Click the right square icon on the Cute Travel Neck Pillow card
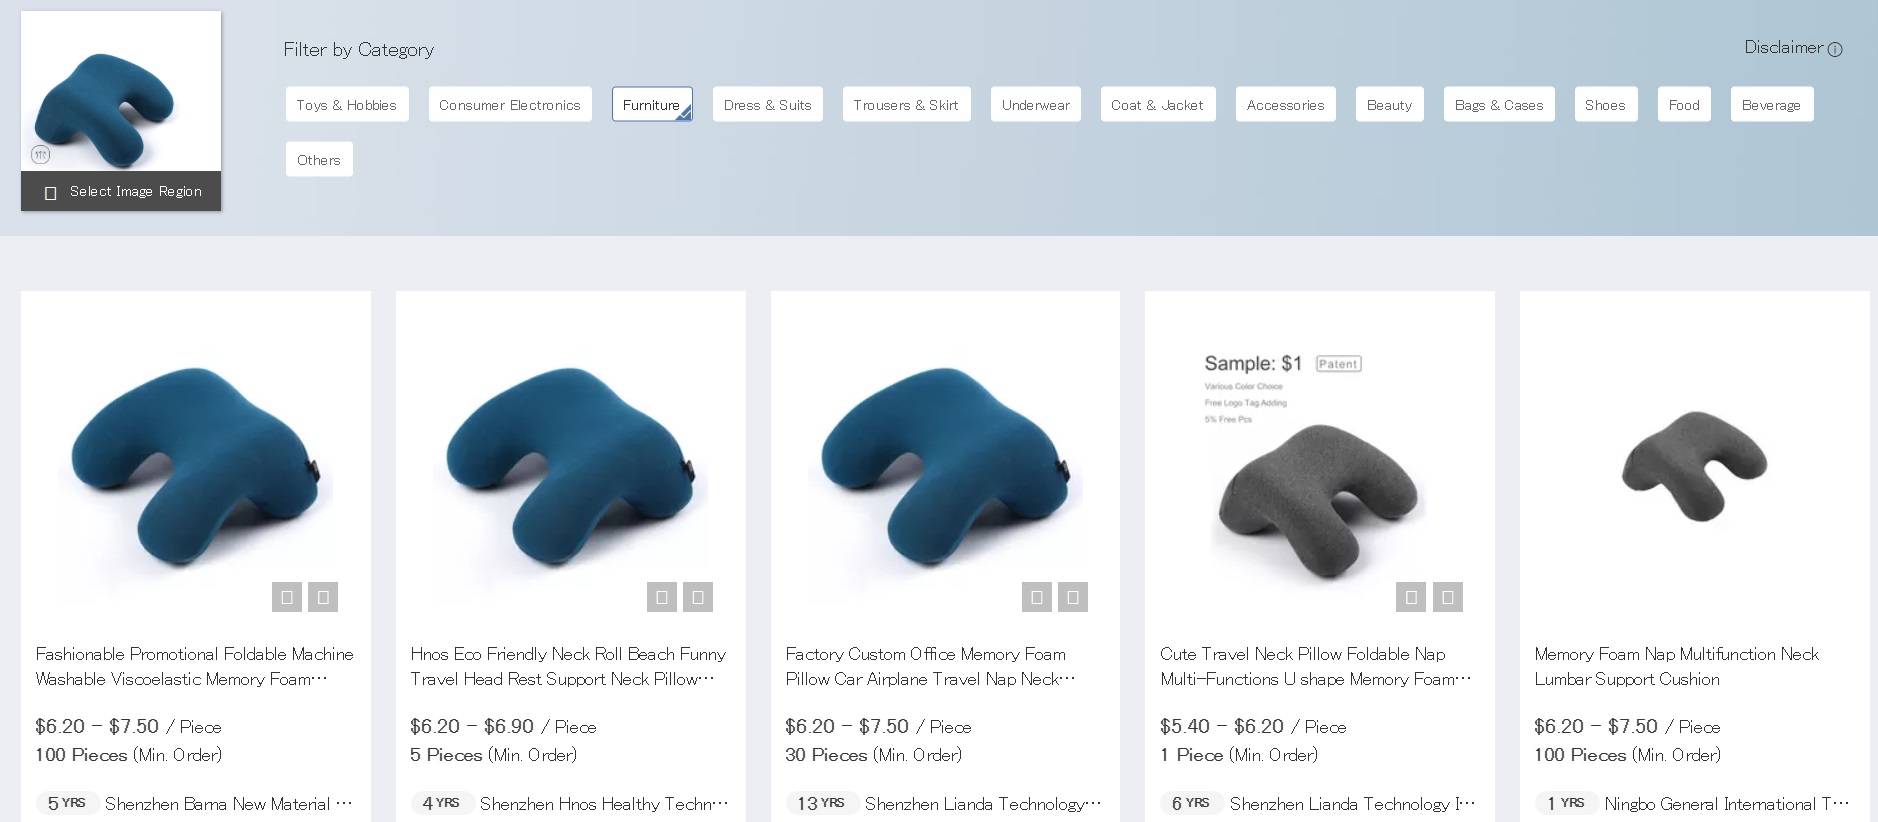 (1448, 597)
